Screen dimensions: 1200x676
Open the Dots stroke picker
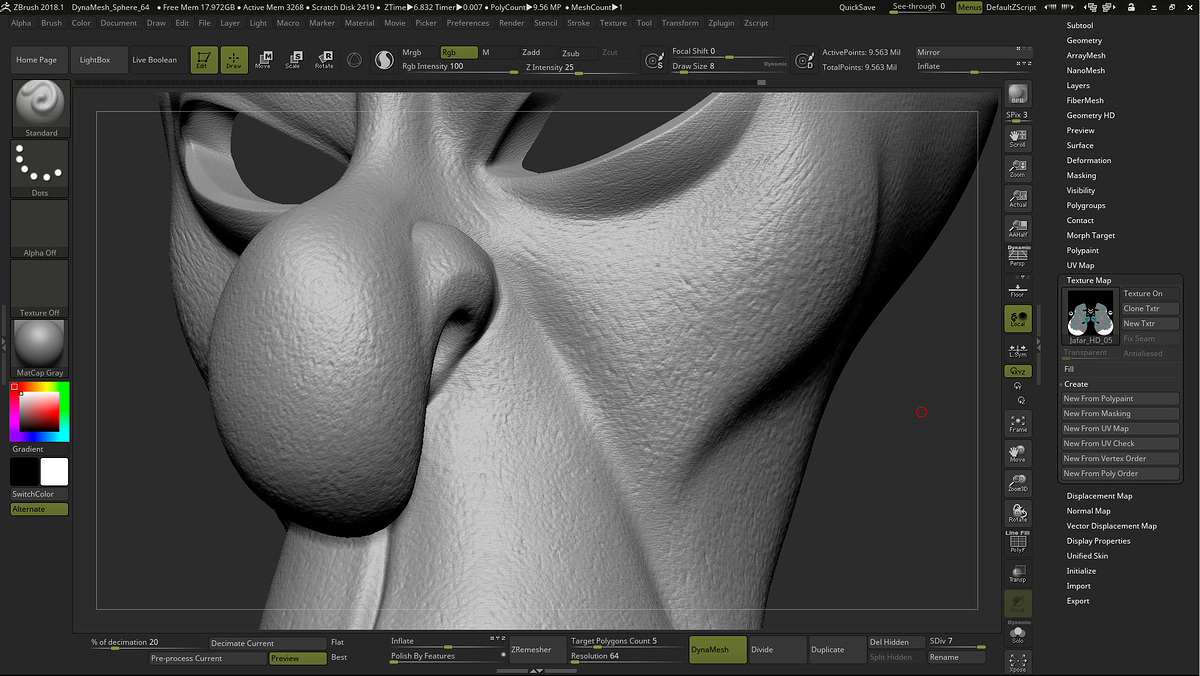point(40,168)
